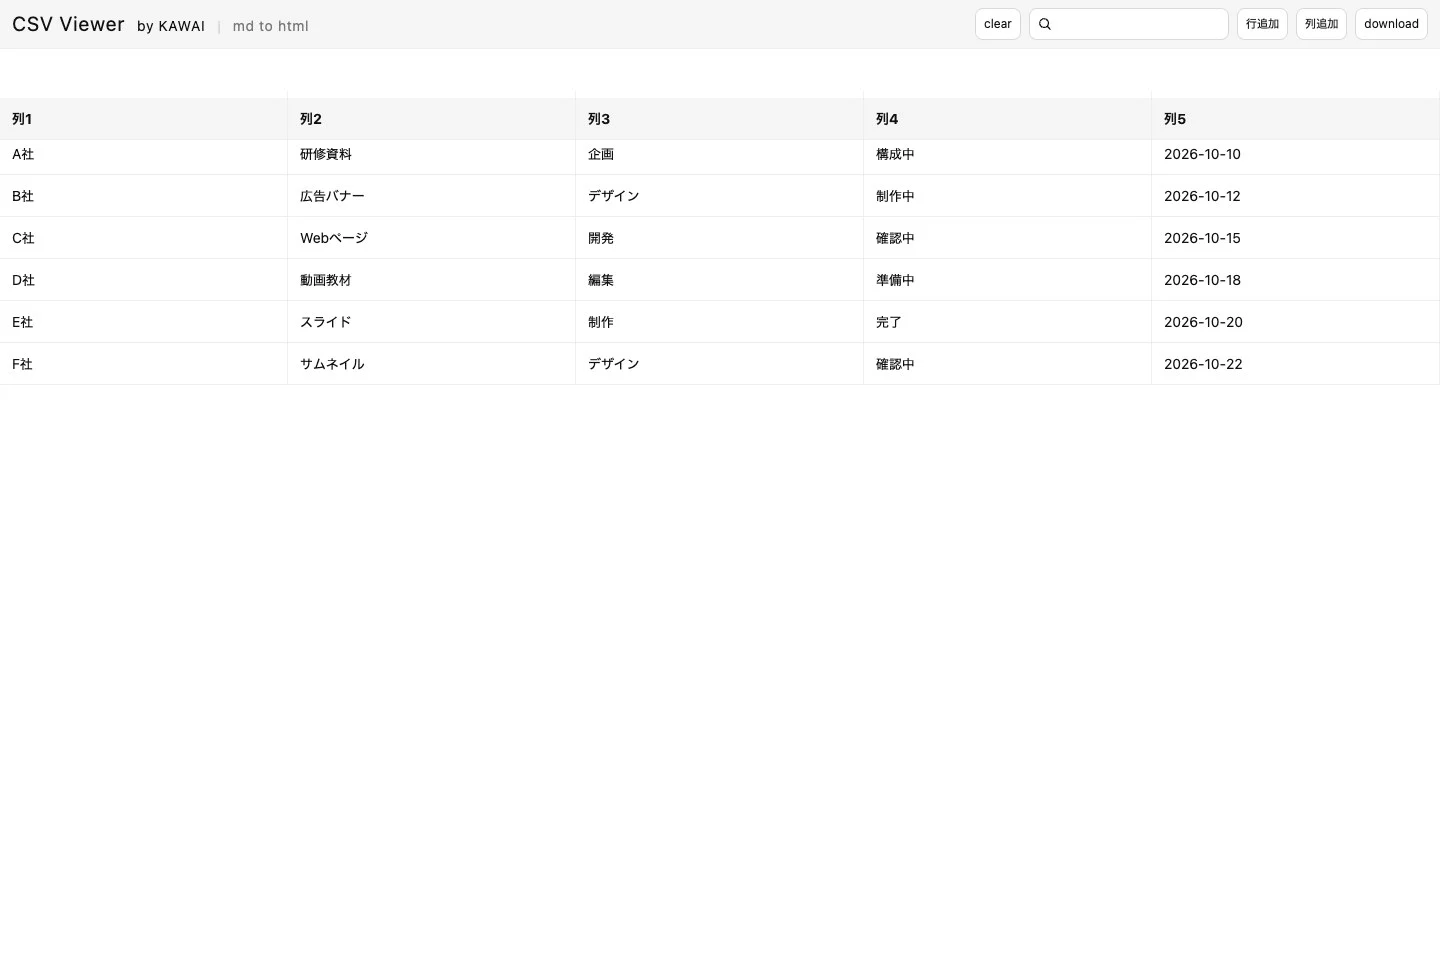Select the date 2026-10-12
The width and height of the screenshot is (1440, 960).
click(x=1296, y=196)
